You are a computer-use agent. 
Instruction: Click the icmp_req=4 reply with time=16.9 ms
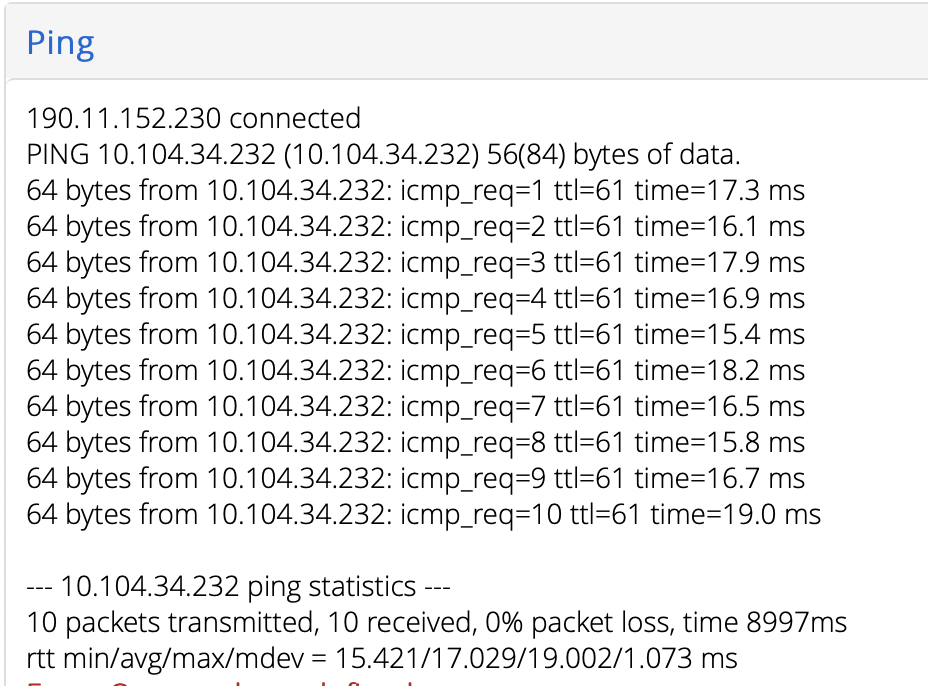[415, 298]
